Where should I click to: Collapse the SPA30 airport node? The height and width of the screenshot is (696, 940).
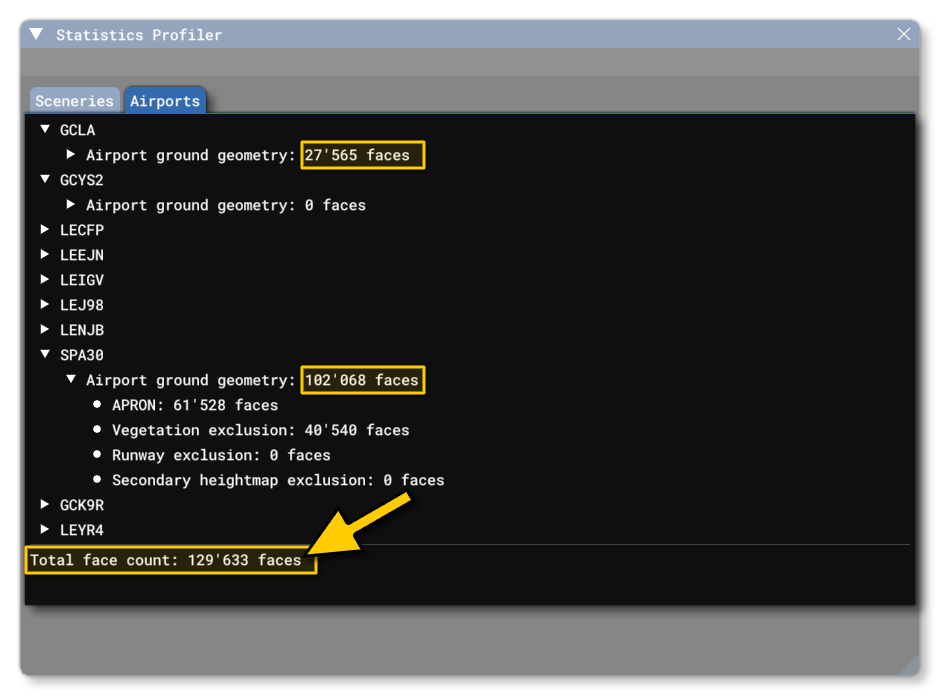(x=45, y=355)
